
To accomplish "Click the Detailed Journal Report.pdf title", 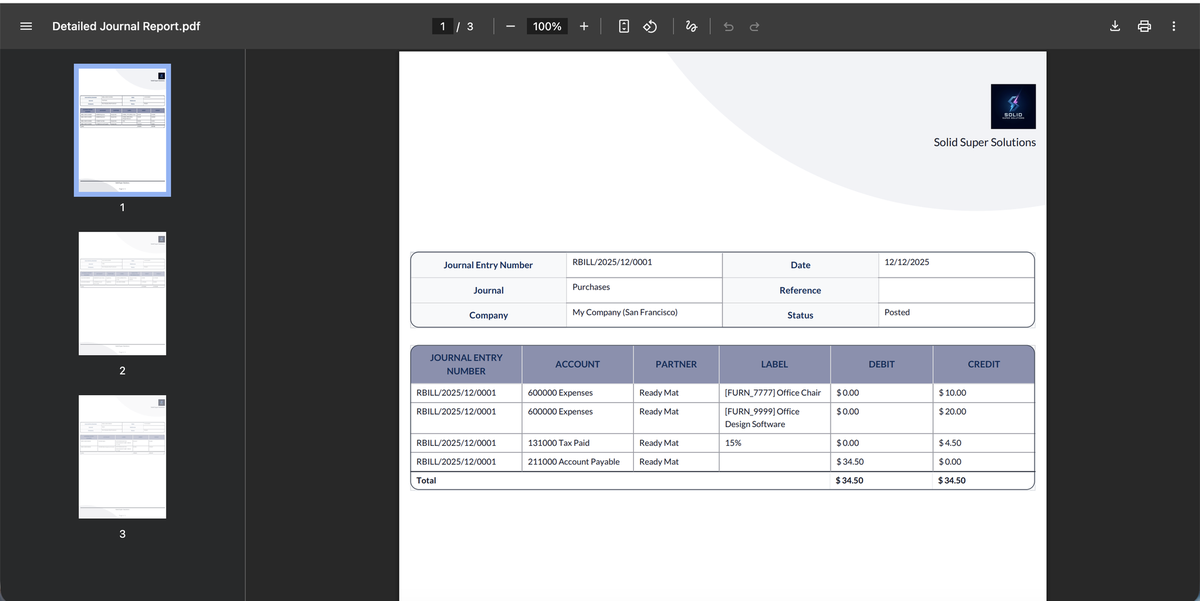I will [126, 26].
